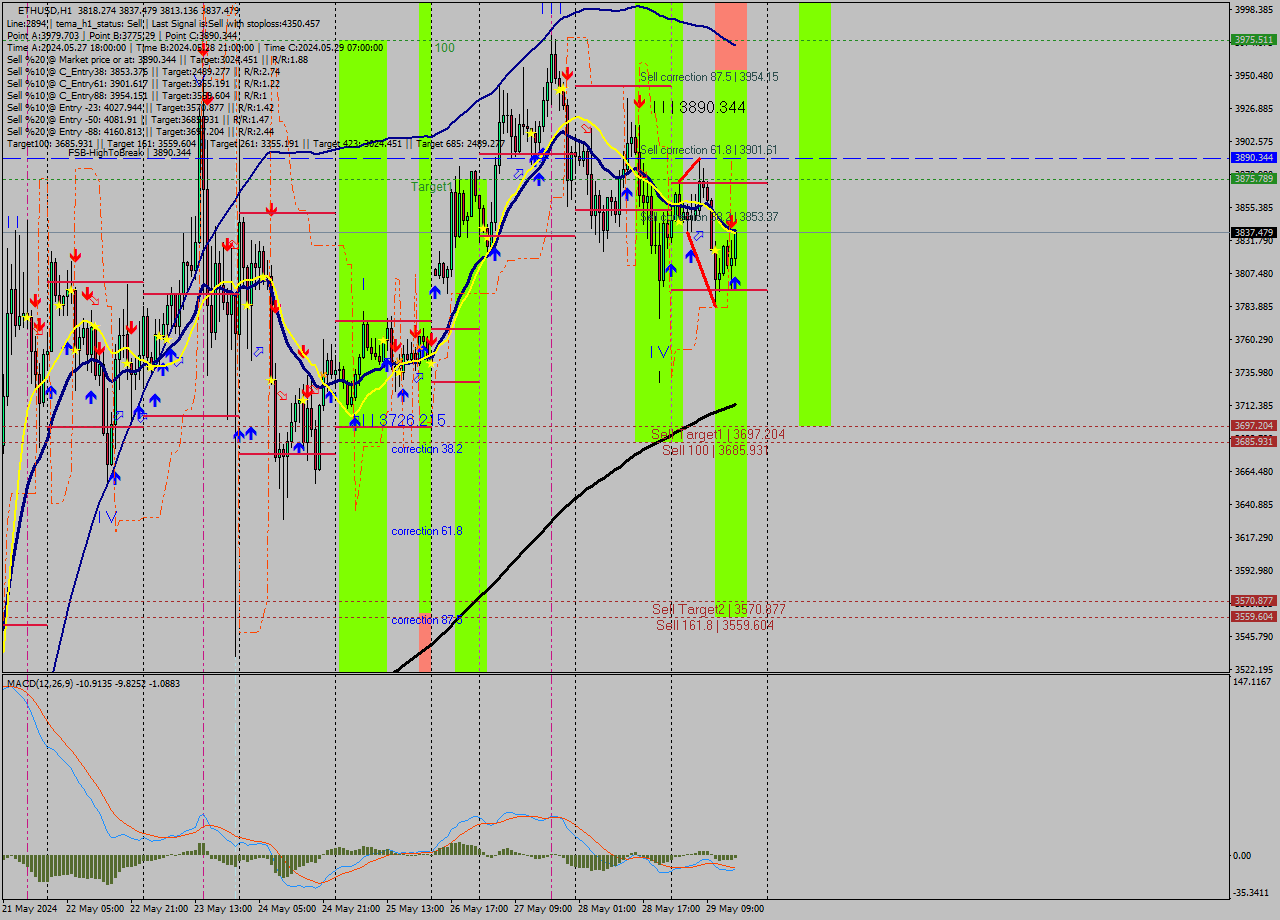Select the '29 May 09:00' time label
The height and width of the screenshot is (920, 1280).
pyautogui.click(x=735, y=909)
